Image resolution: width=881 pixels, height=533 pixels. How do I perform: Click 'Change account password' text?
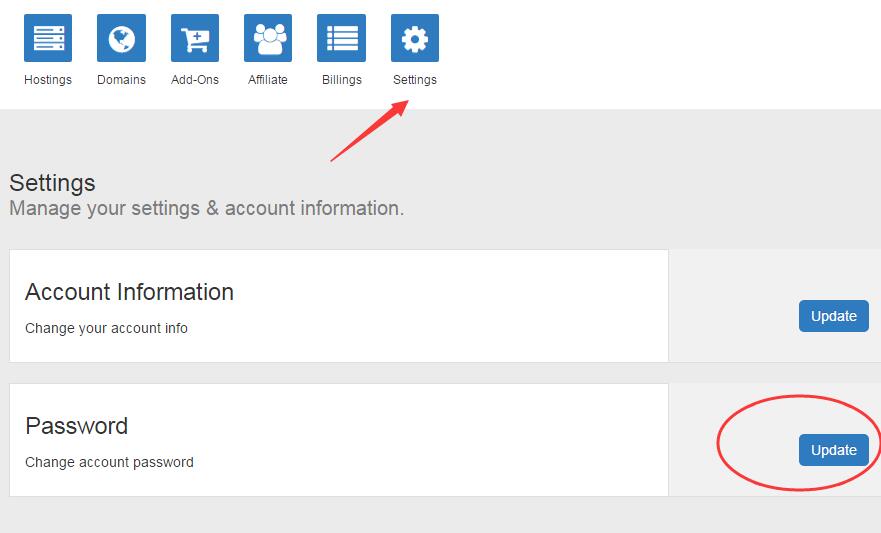pos(110,462)
